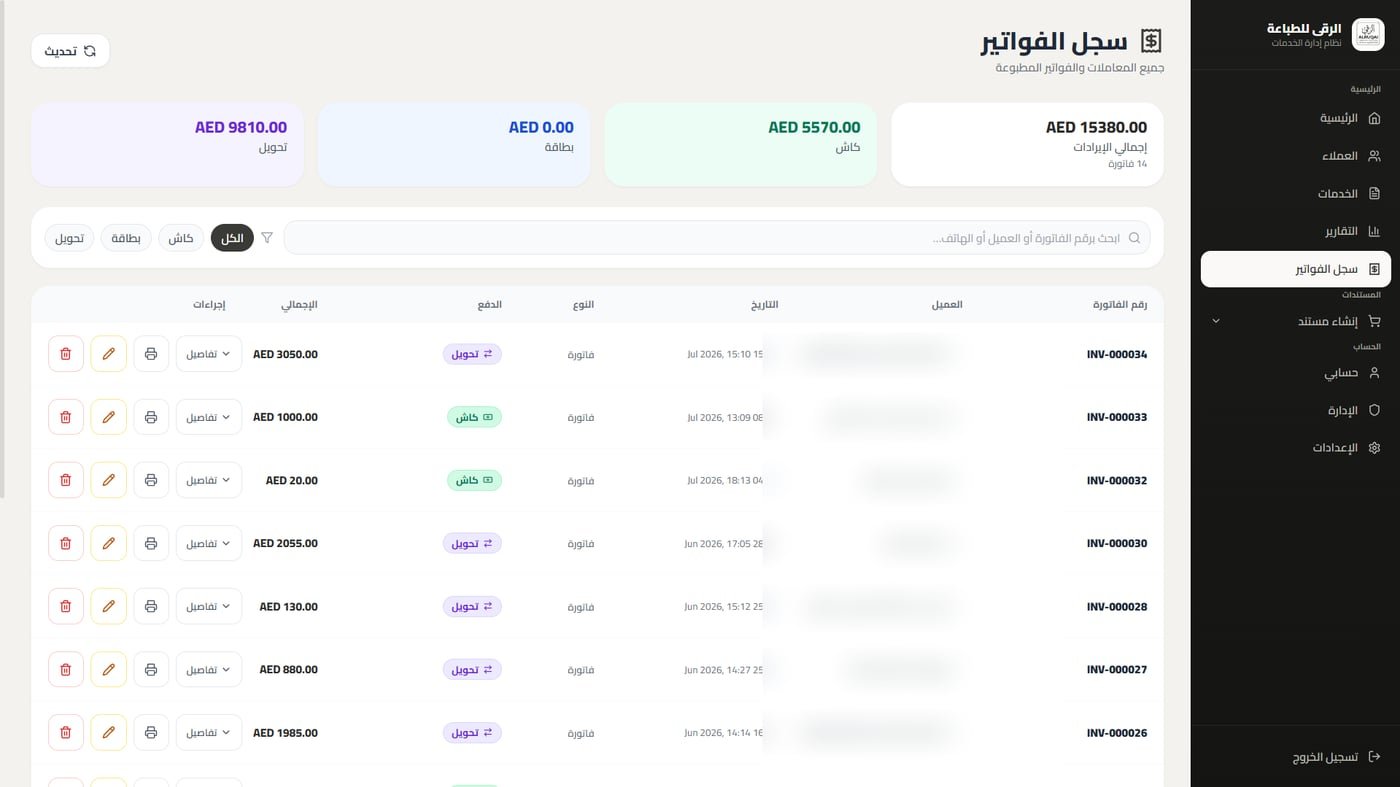The width and height of the screenshot is (1400, 787).
Task: Open حسابي account page
Action: click(x=1295, y=372)
